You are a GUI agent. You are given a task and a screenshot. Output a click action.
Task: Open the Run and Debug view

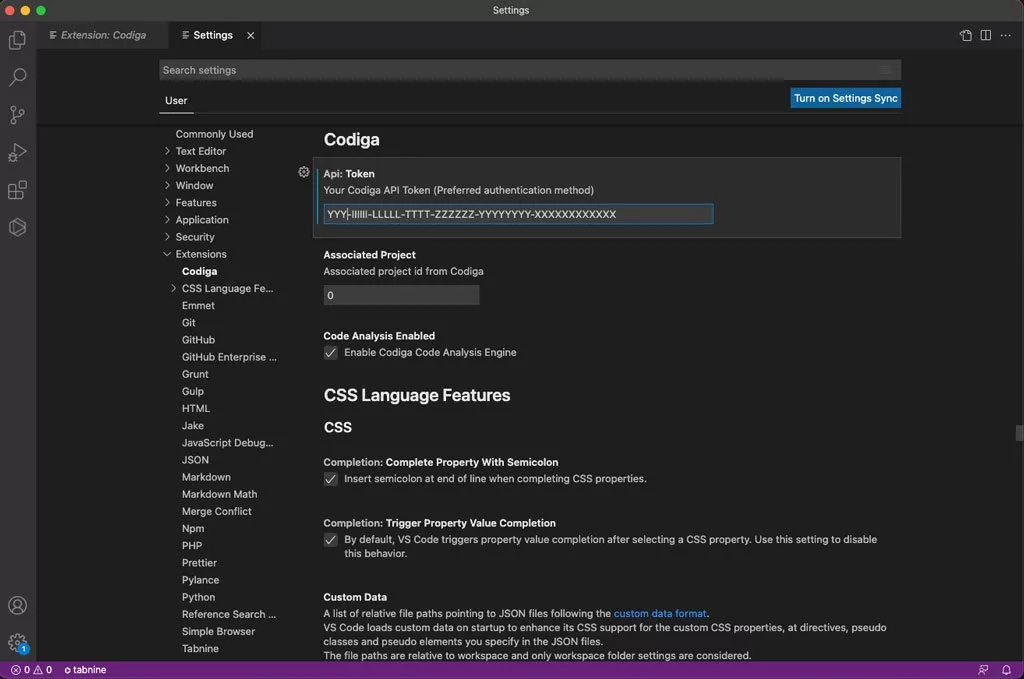(17, 153)
